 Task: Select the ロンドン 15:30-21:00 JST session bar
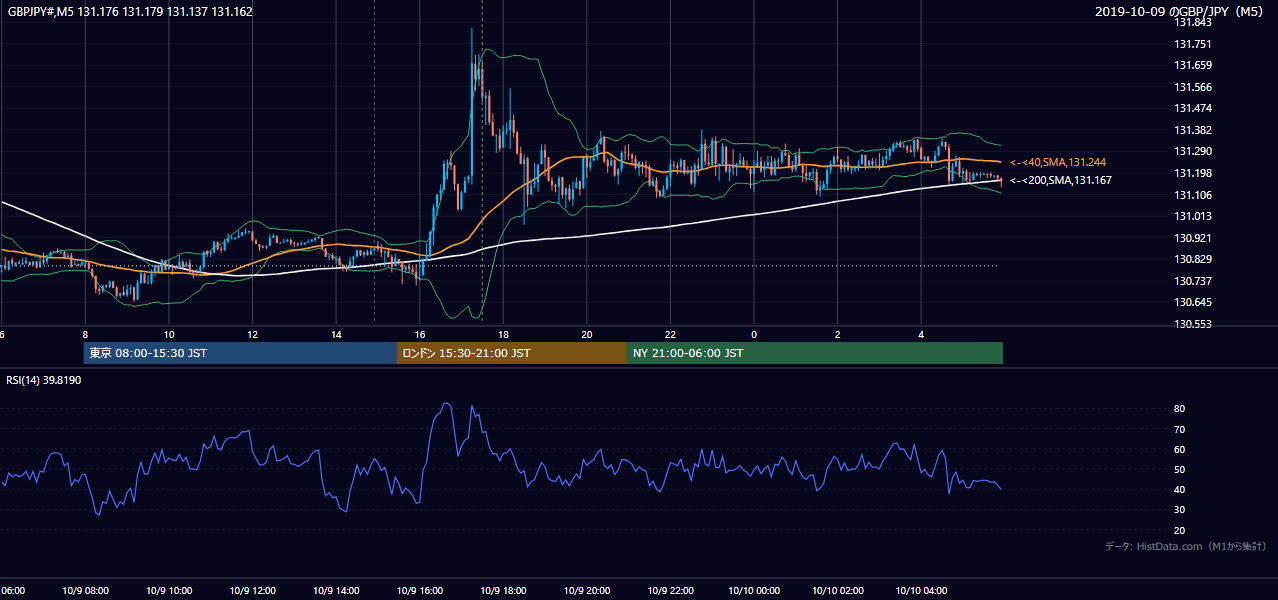tap(512, 353)
